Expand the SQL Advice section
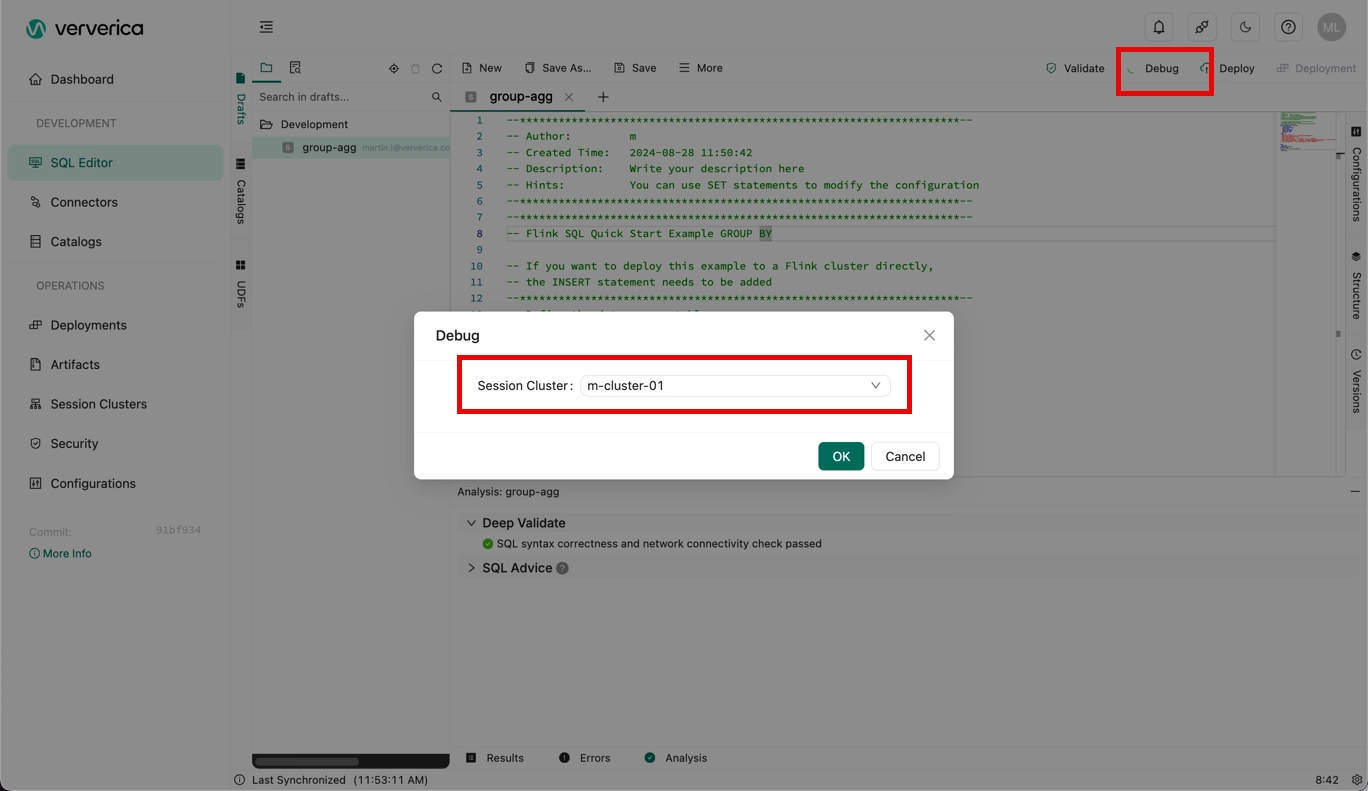 point(471,568)
